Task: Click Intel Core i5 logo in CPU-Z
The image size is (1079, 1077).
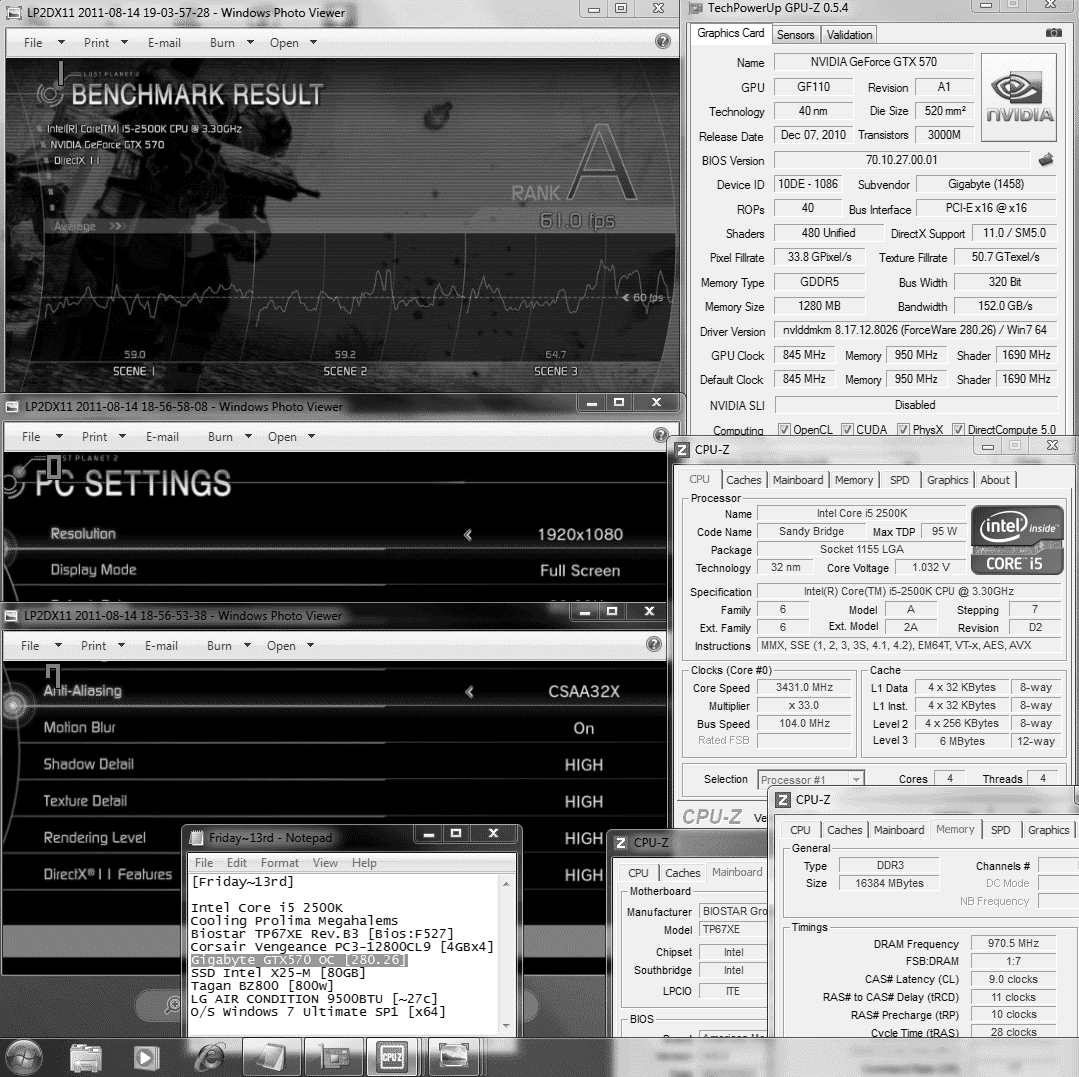Action: [1017, 540]
